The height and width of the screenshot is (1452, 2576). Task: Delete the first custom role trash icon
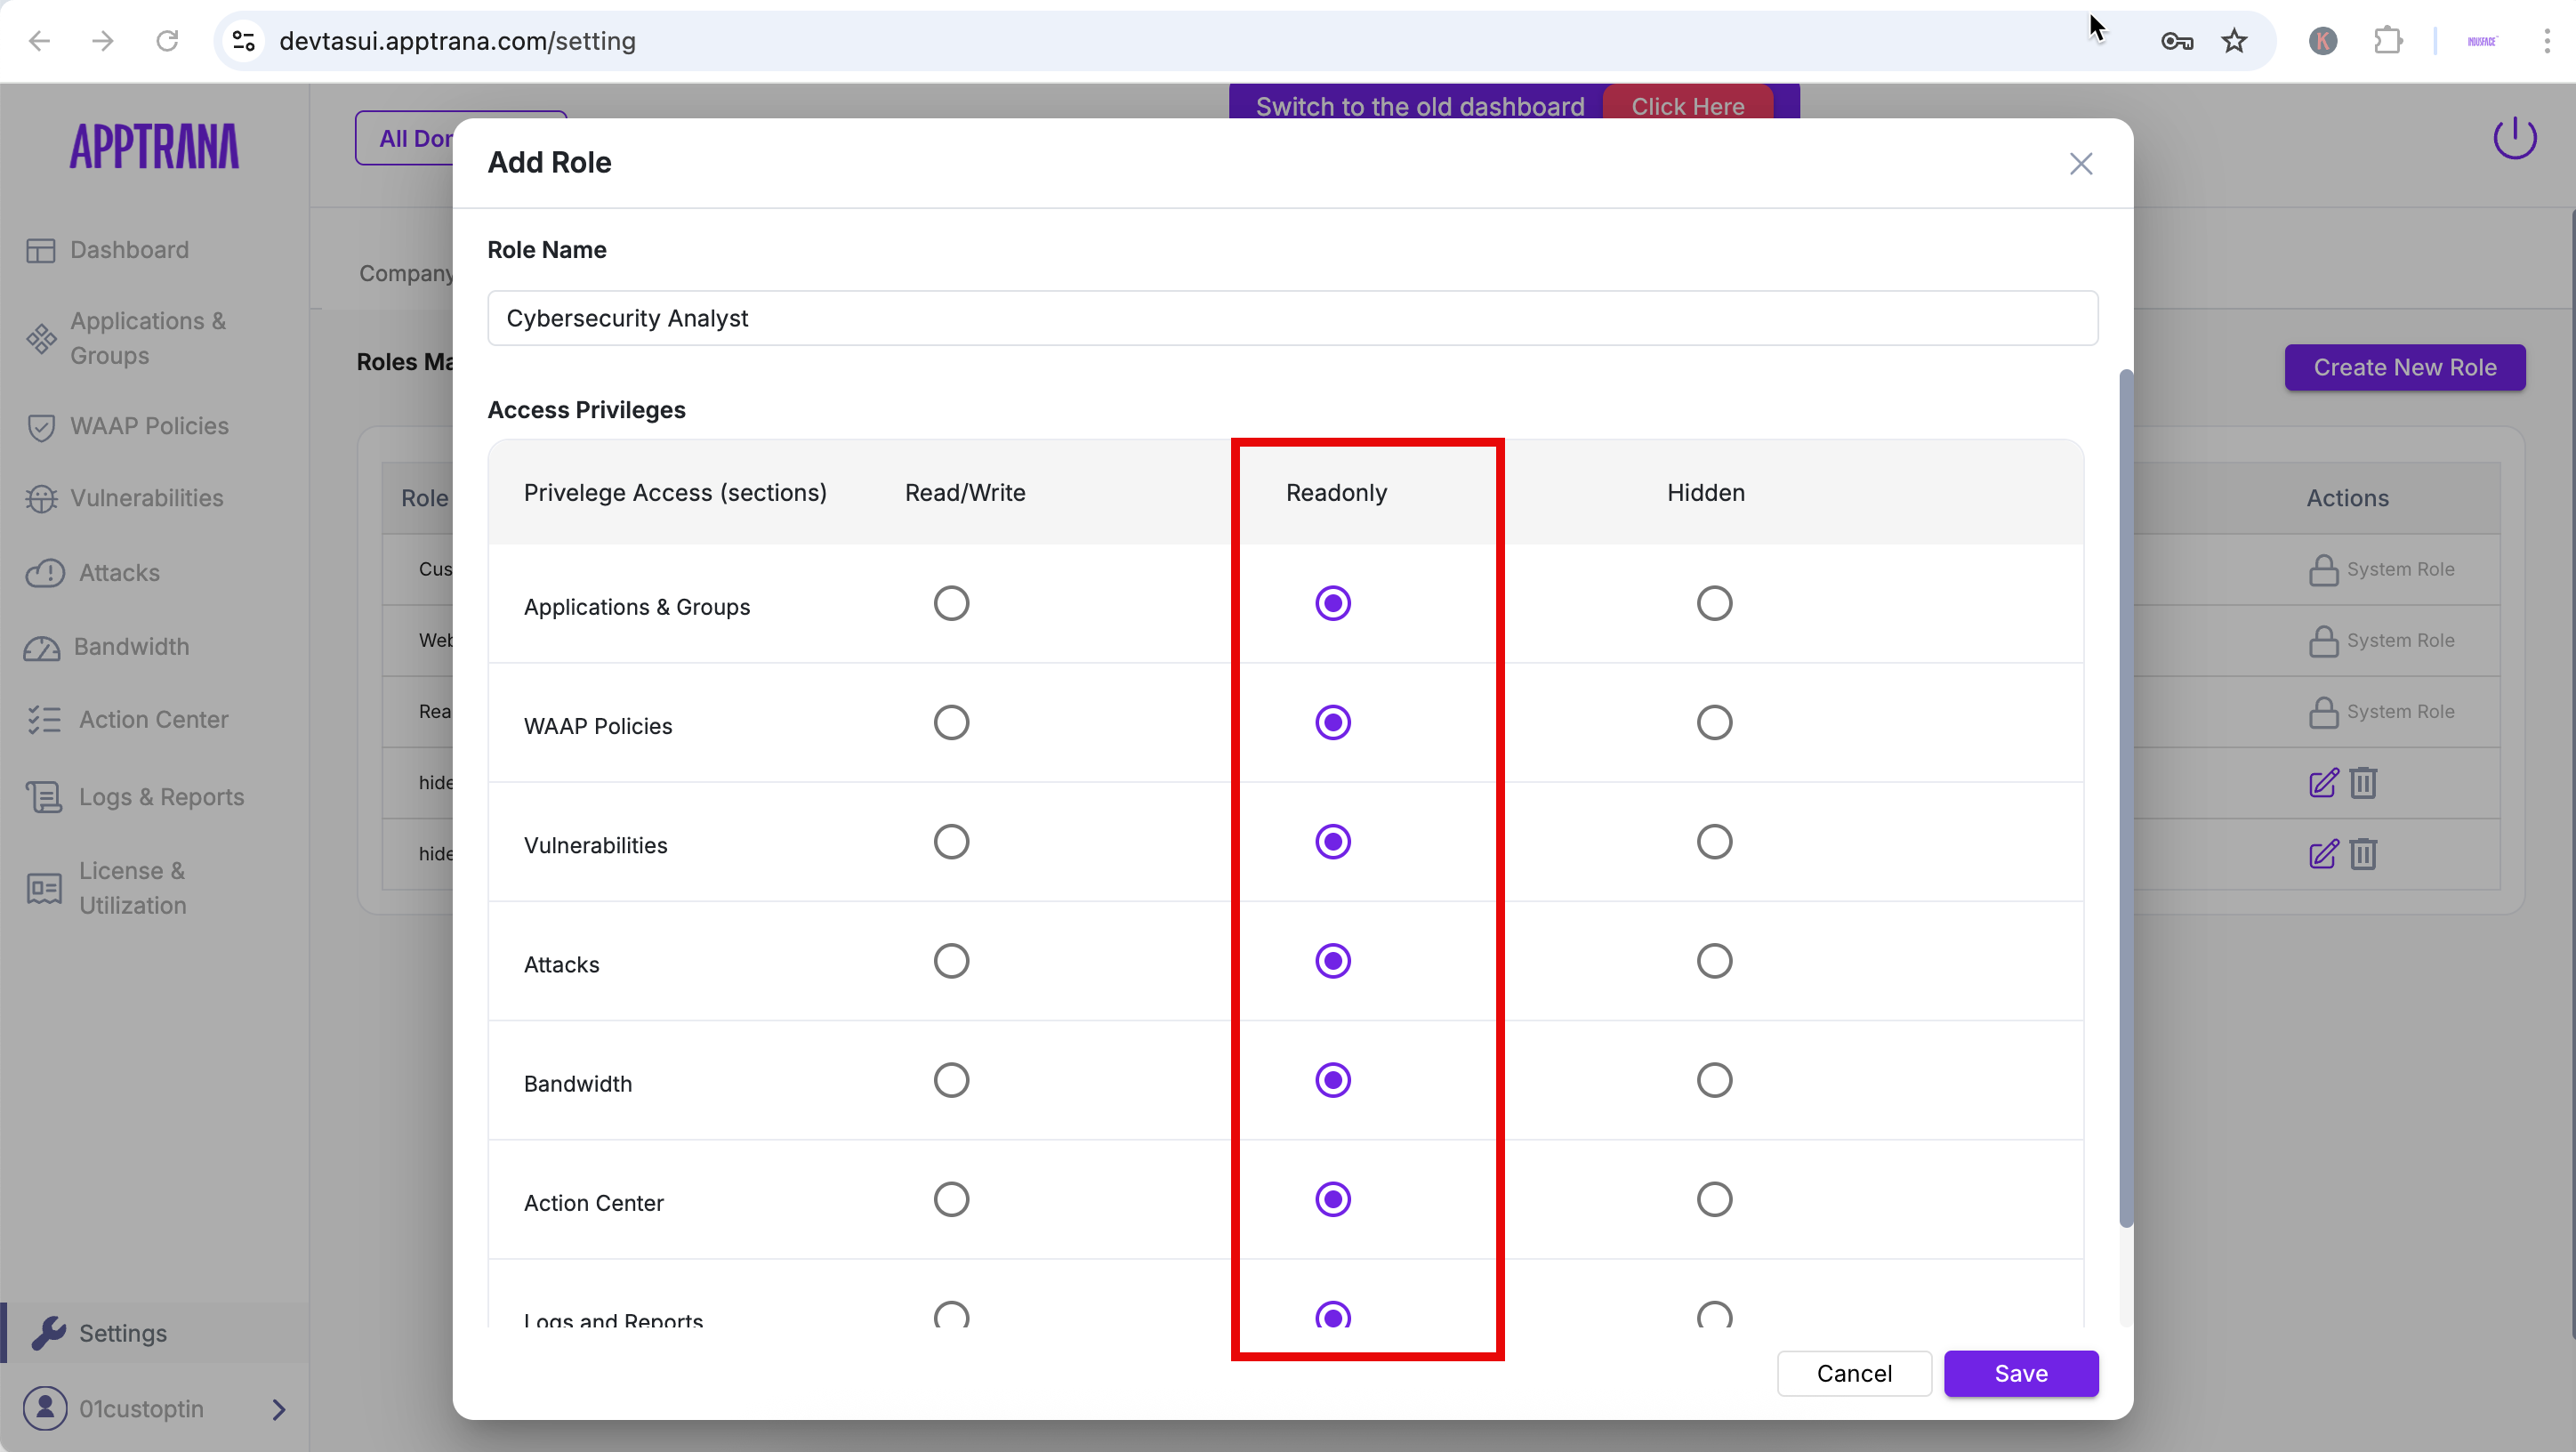2363,783
